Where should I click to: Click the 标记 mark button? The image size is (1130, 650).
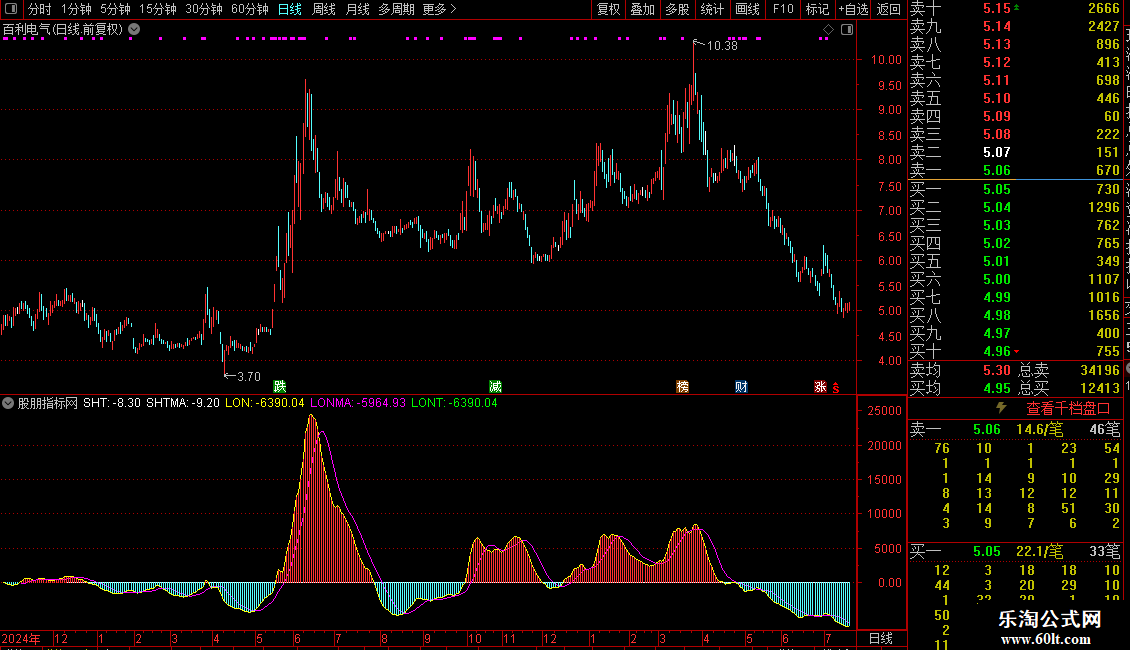(817, 9)
